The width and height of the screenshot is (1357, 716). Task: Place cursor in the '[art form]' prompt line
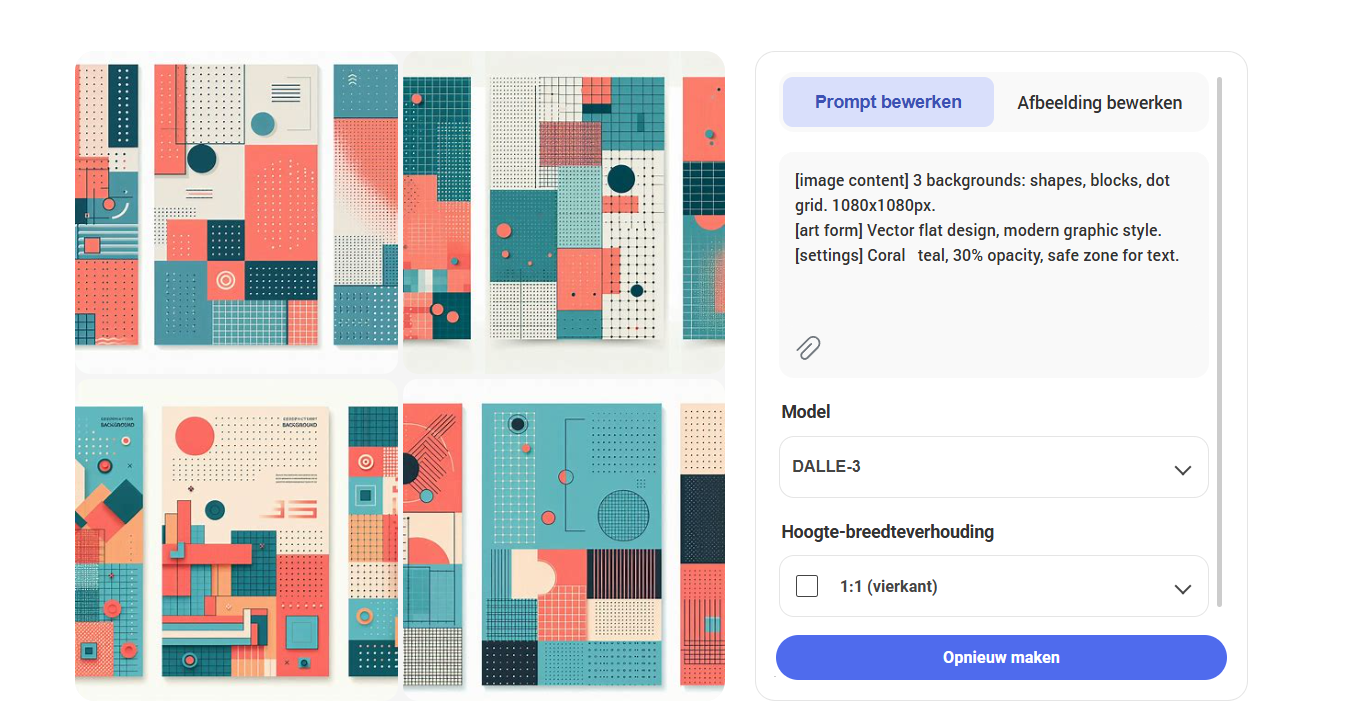click(978, 231)
